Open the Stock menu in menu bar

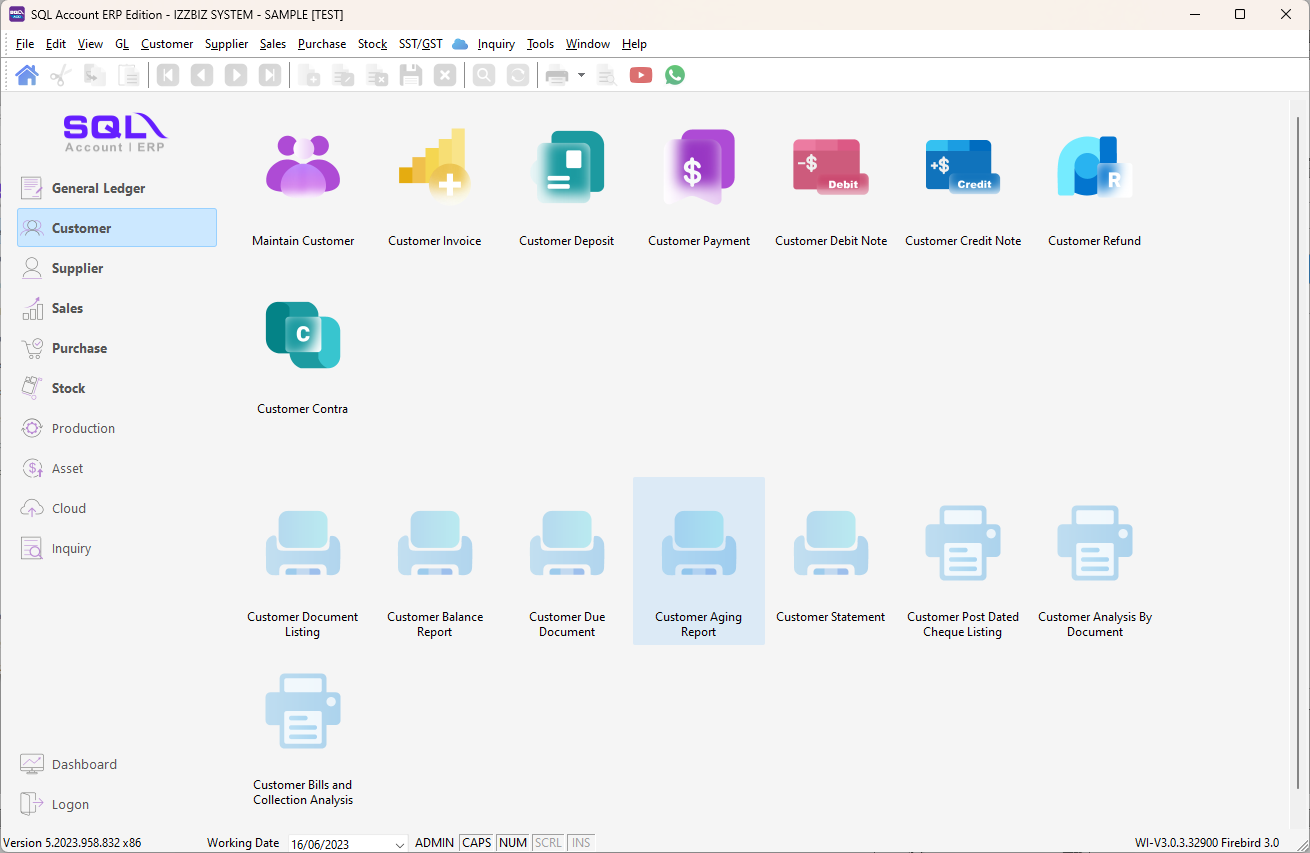(x=372, y=44)
